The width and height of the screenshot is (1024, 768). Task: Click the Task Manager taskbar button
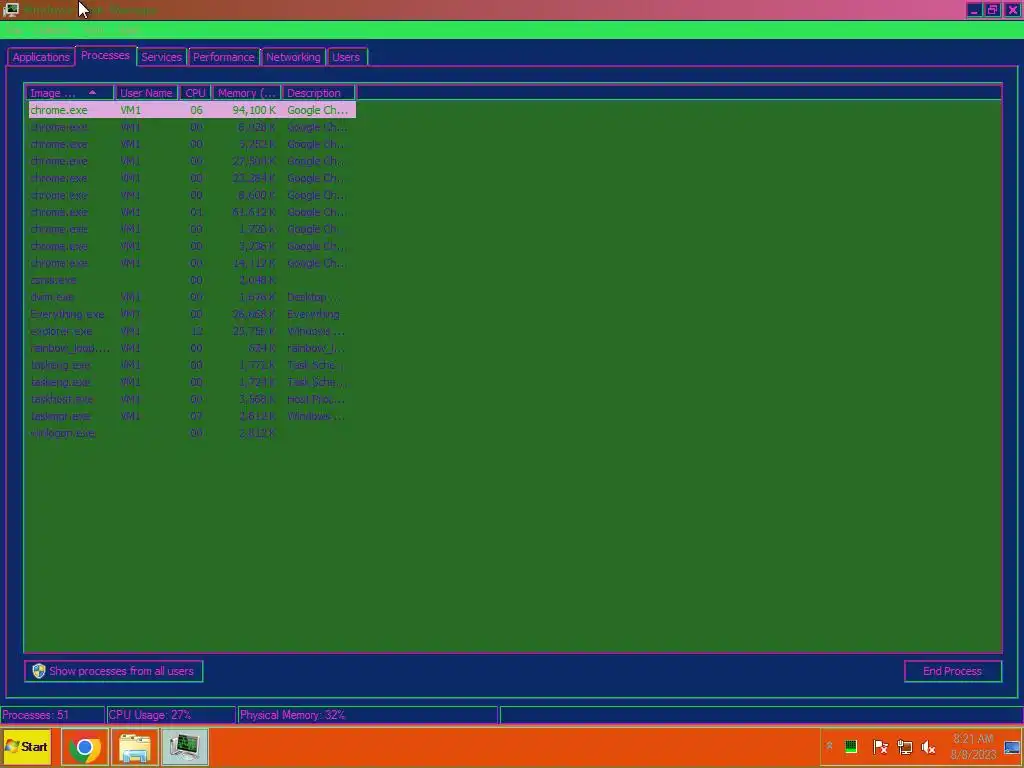click(185, 747)
